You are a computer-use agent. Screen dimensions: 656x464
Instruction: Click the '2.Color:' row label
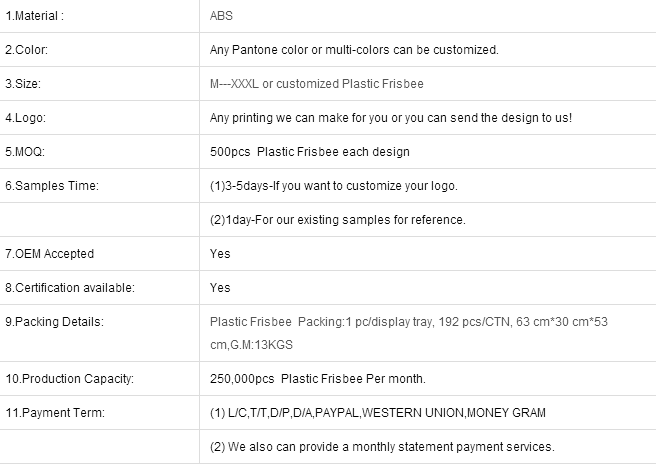[x=26, y=50]
